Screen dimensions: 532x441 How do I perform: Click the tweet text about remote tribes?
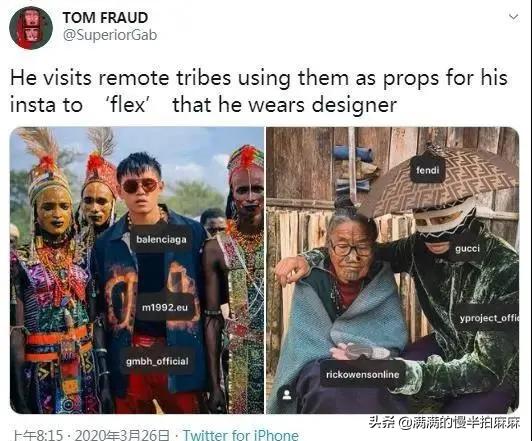coord(259,91)
